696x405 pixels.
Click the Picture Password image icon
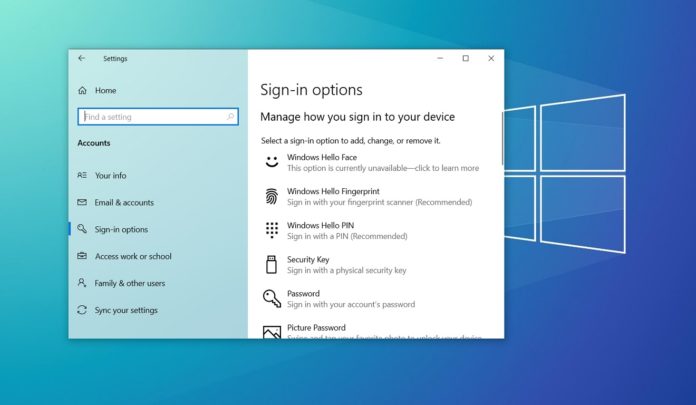[x=272, y=332]
